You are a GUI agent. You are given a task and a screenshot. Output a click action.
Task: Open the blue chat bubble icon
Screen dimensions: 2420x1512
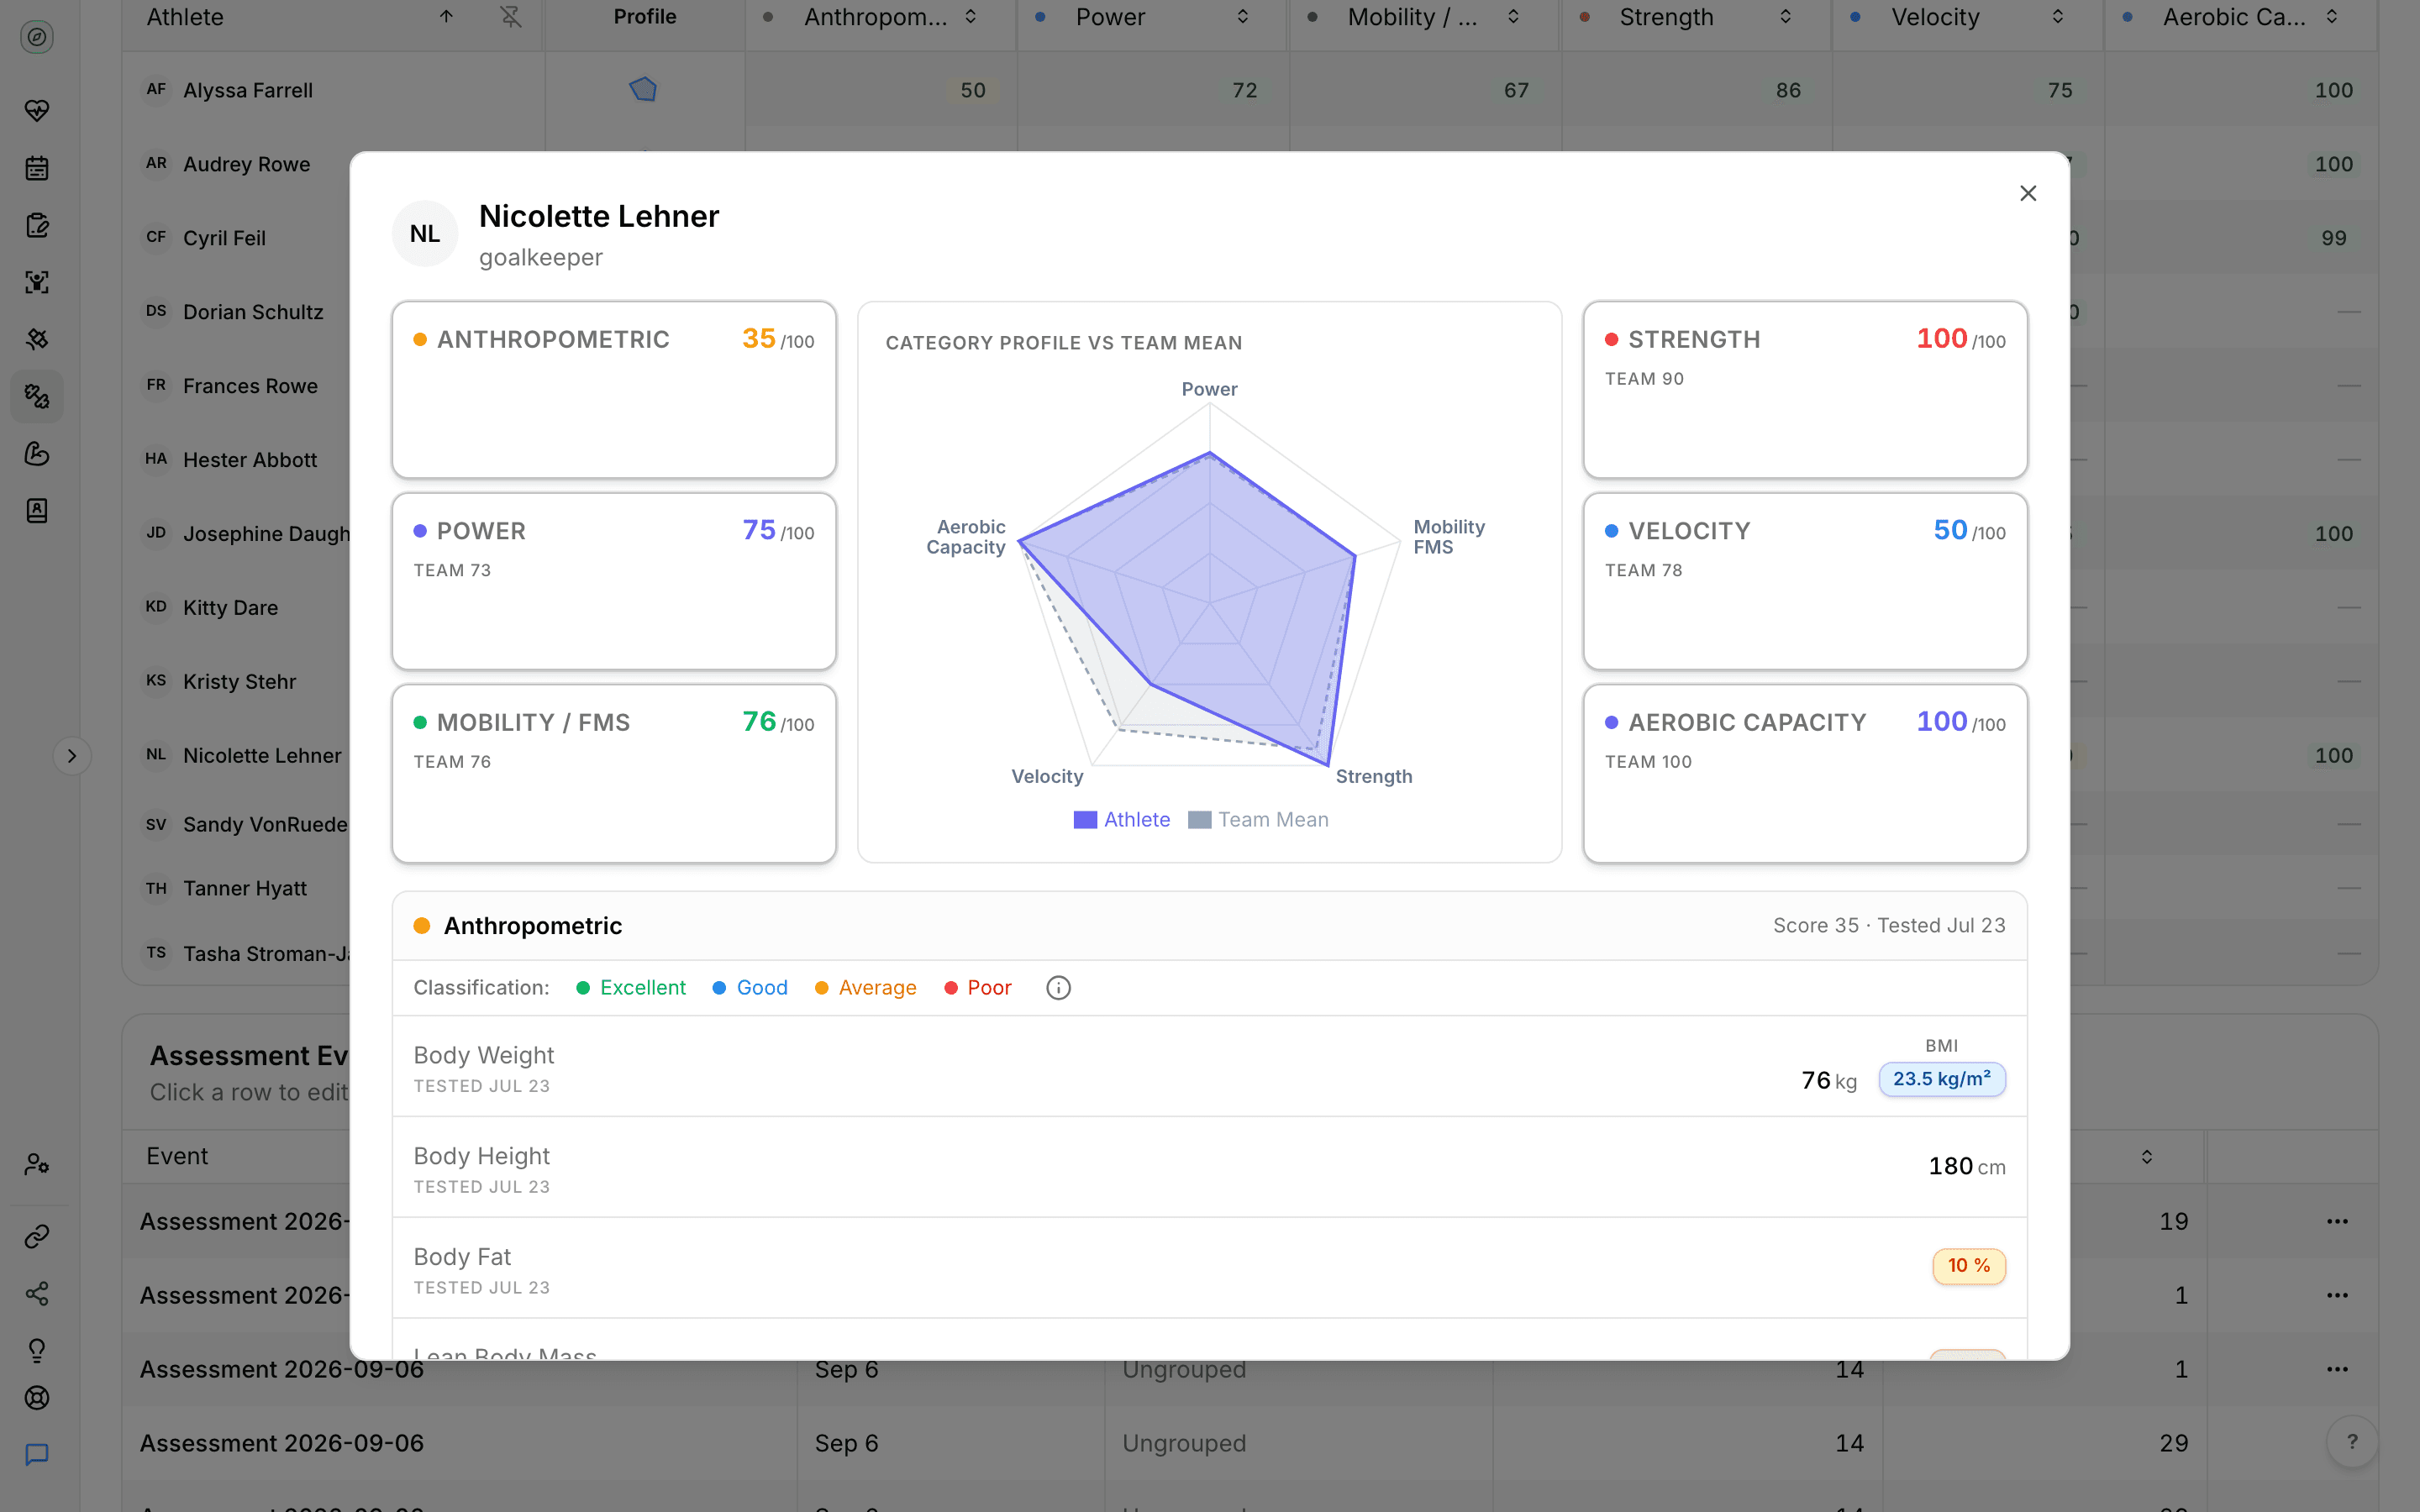[x=37, y=1455]
